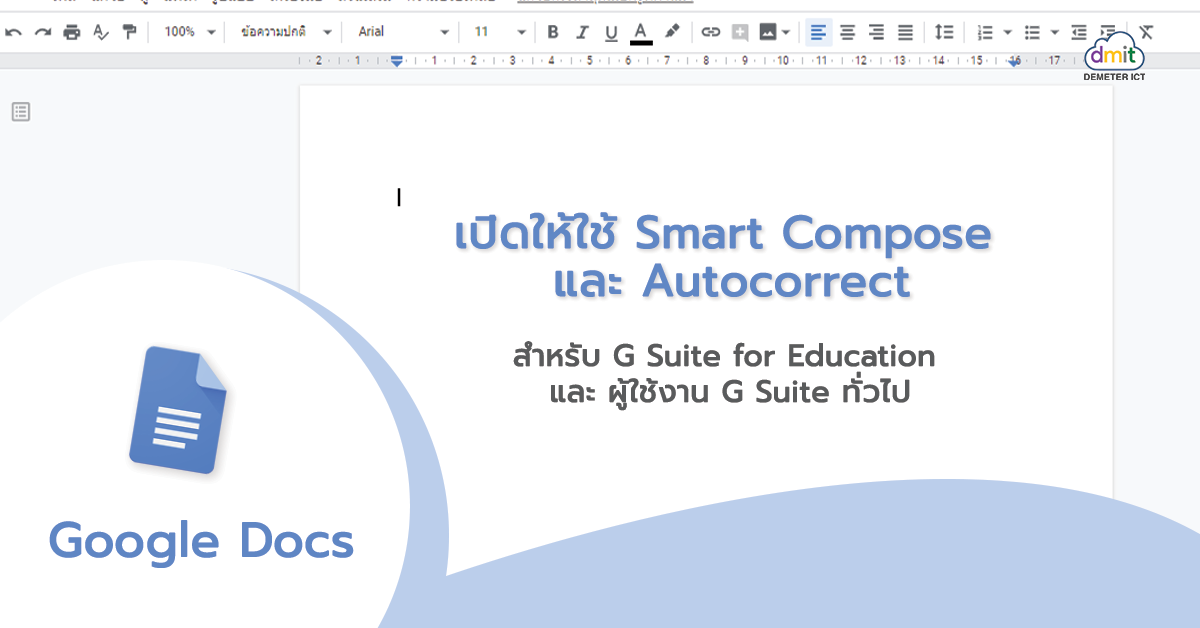
Task: Click the right indent ruler marker
Action: 1014,62
